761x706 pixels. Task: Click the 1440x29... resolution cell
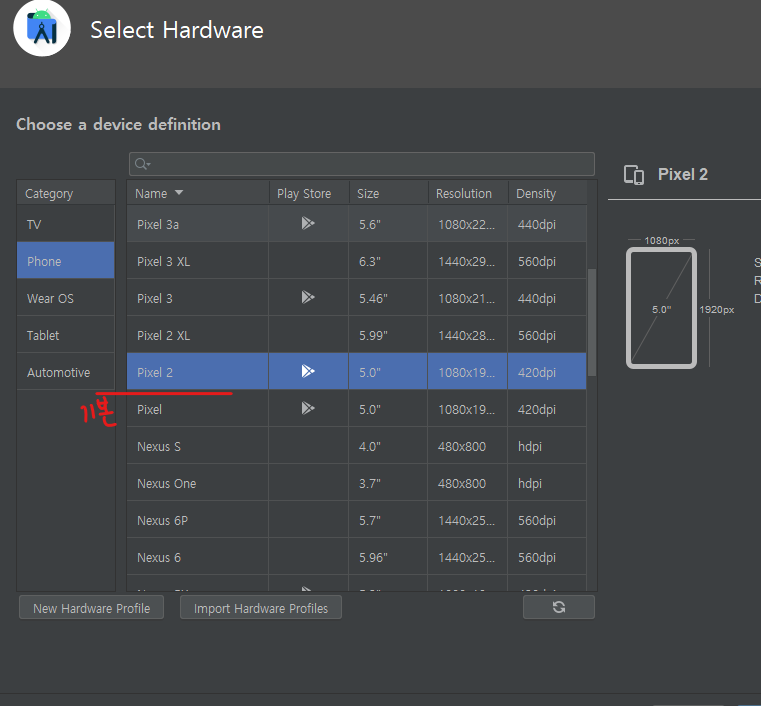(467, 261)
